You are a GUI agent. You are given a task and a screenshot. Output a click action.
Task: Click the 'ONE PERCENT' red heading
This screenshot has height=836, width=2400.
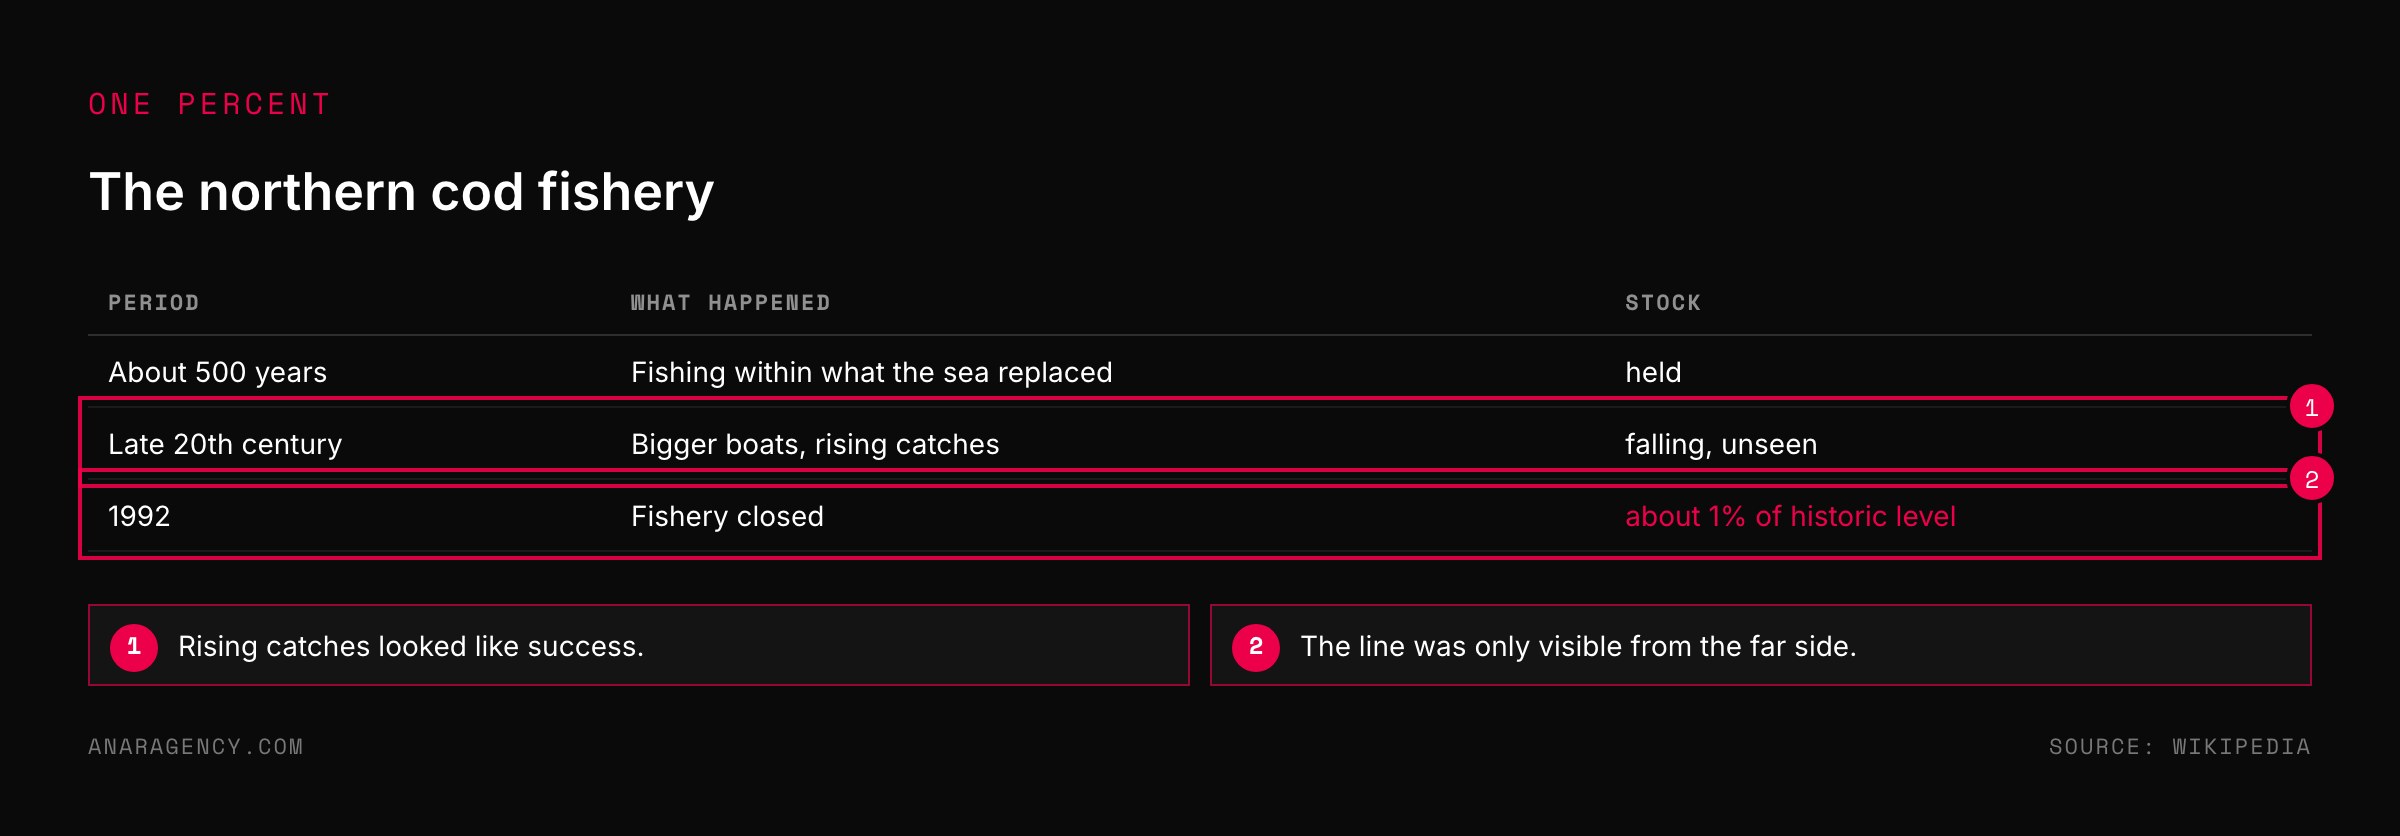pos(209,104)
